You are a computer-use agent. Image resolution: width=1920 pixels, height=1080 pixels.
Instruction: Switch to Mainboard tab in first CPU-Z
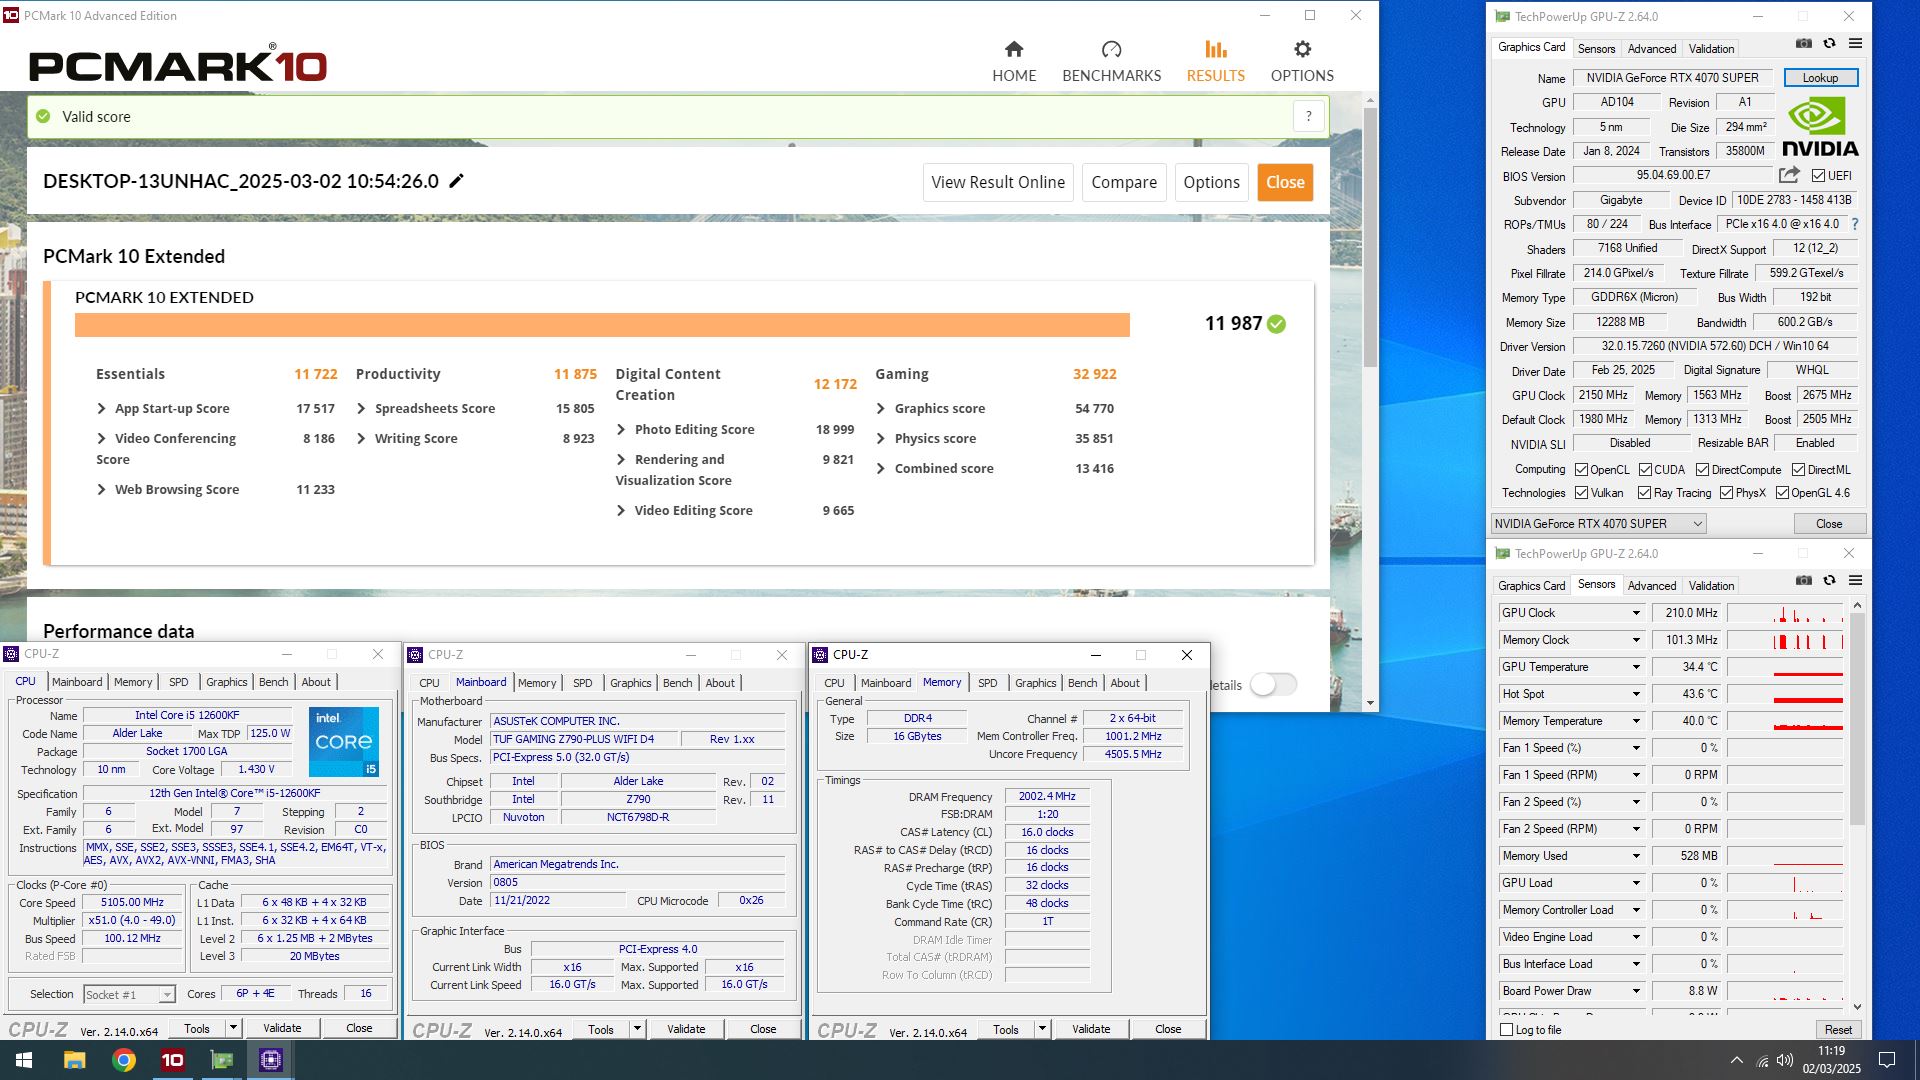77,682
